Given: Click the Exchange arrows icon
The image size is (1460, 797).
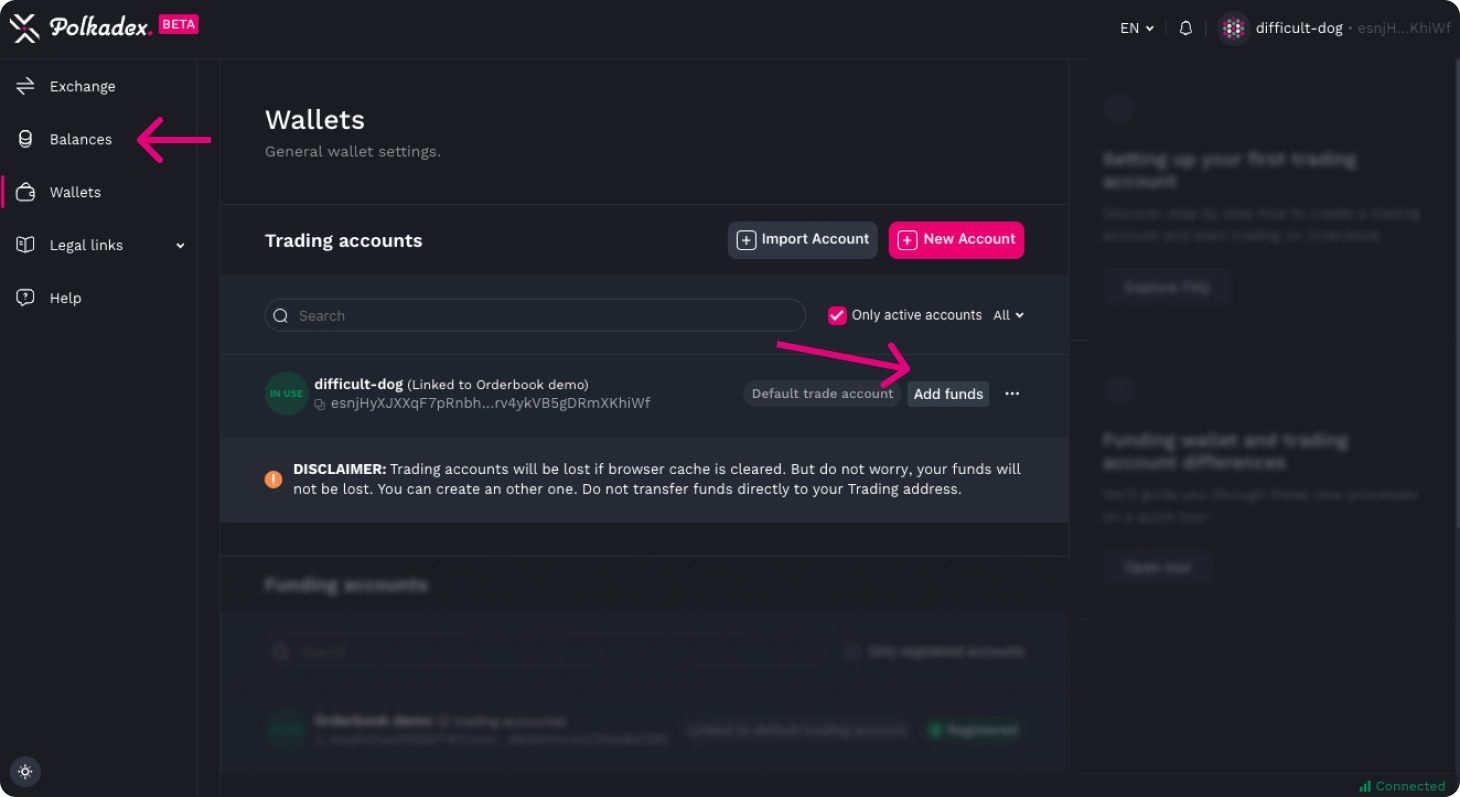Looking at the screenshot, I should [x=25, y=87].
